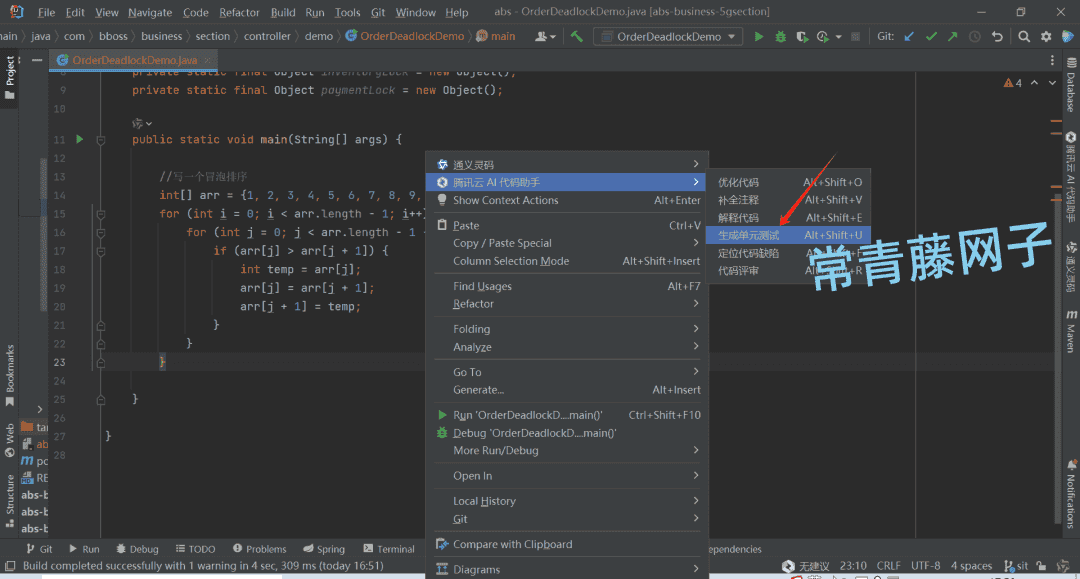Build the project with the hammer icon
Image resolution: width=1080 pixels, height=579 pixels.
577,36
